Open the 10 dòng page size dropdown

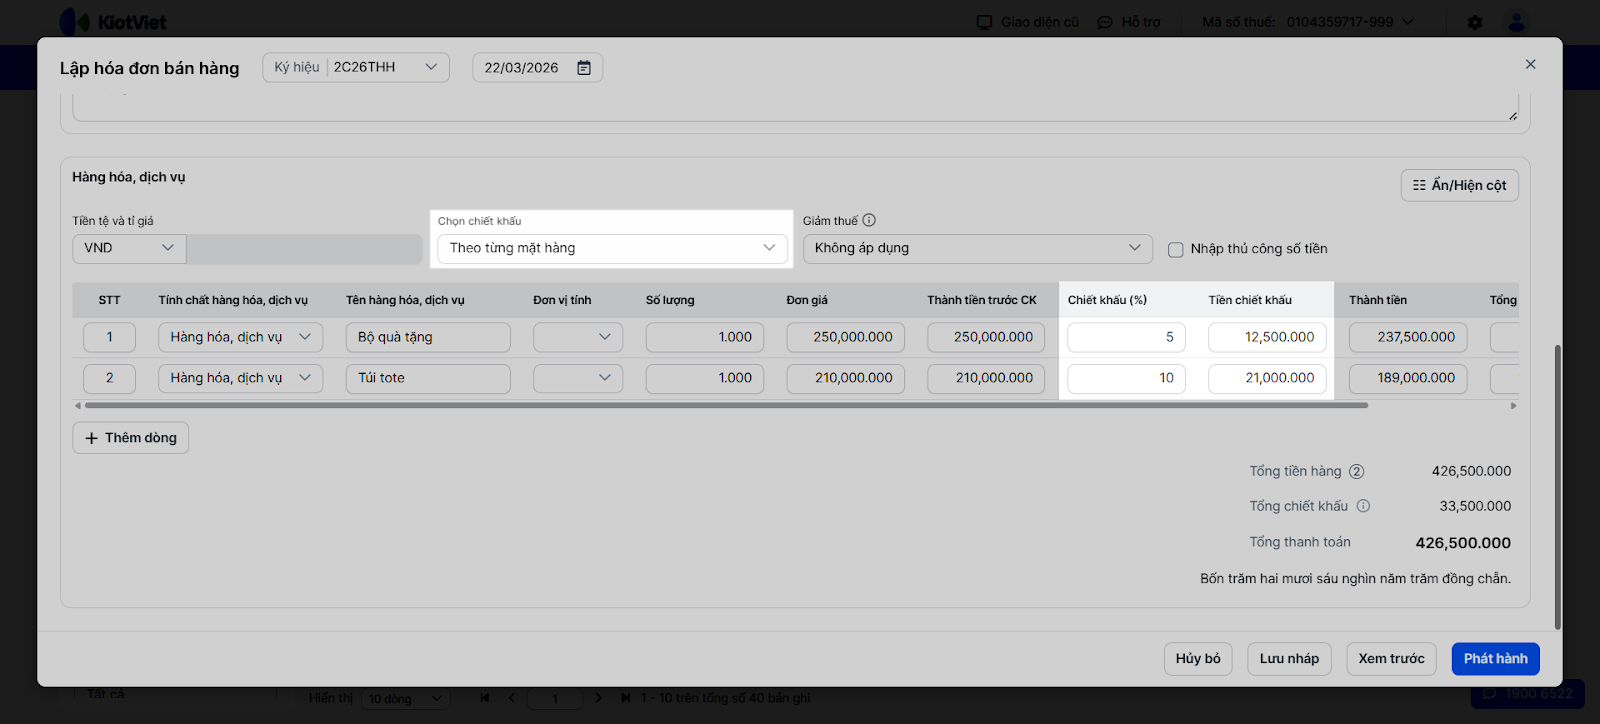[x=405, y=698]
